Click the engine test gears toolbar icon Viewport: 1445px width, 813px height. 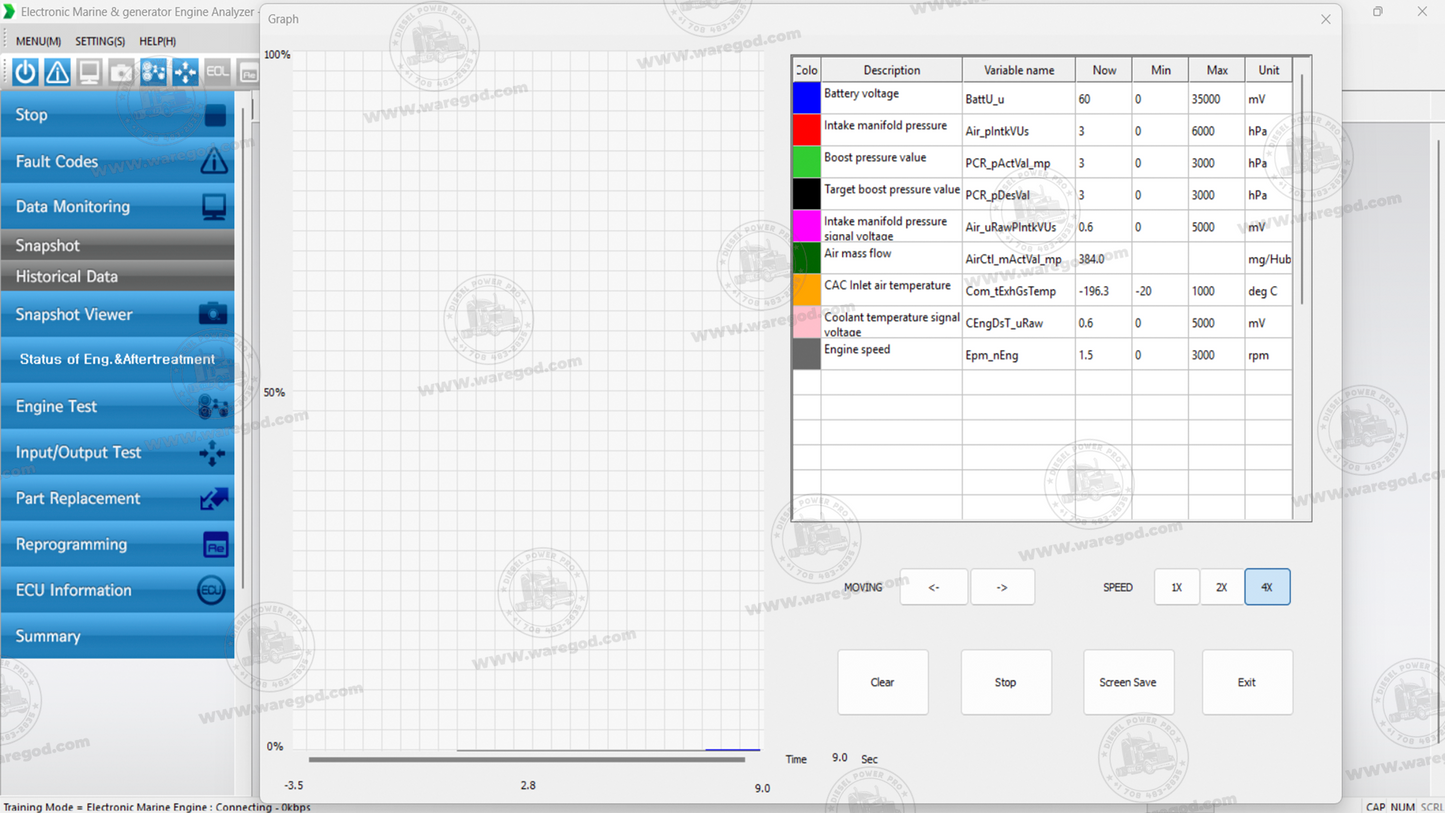click(153, 72)
